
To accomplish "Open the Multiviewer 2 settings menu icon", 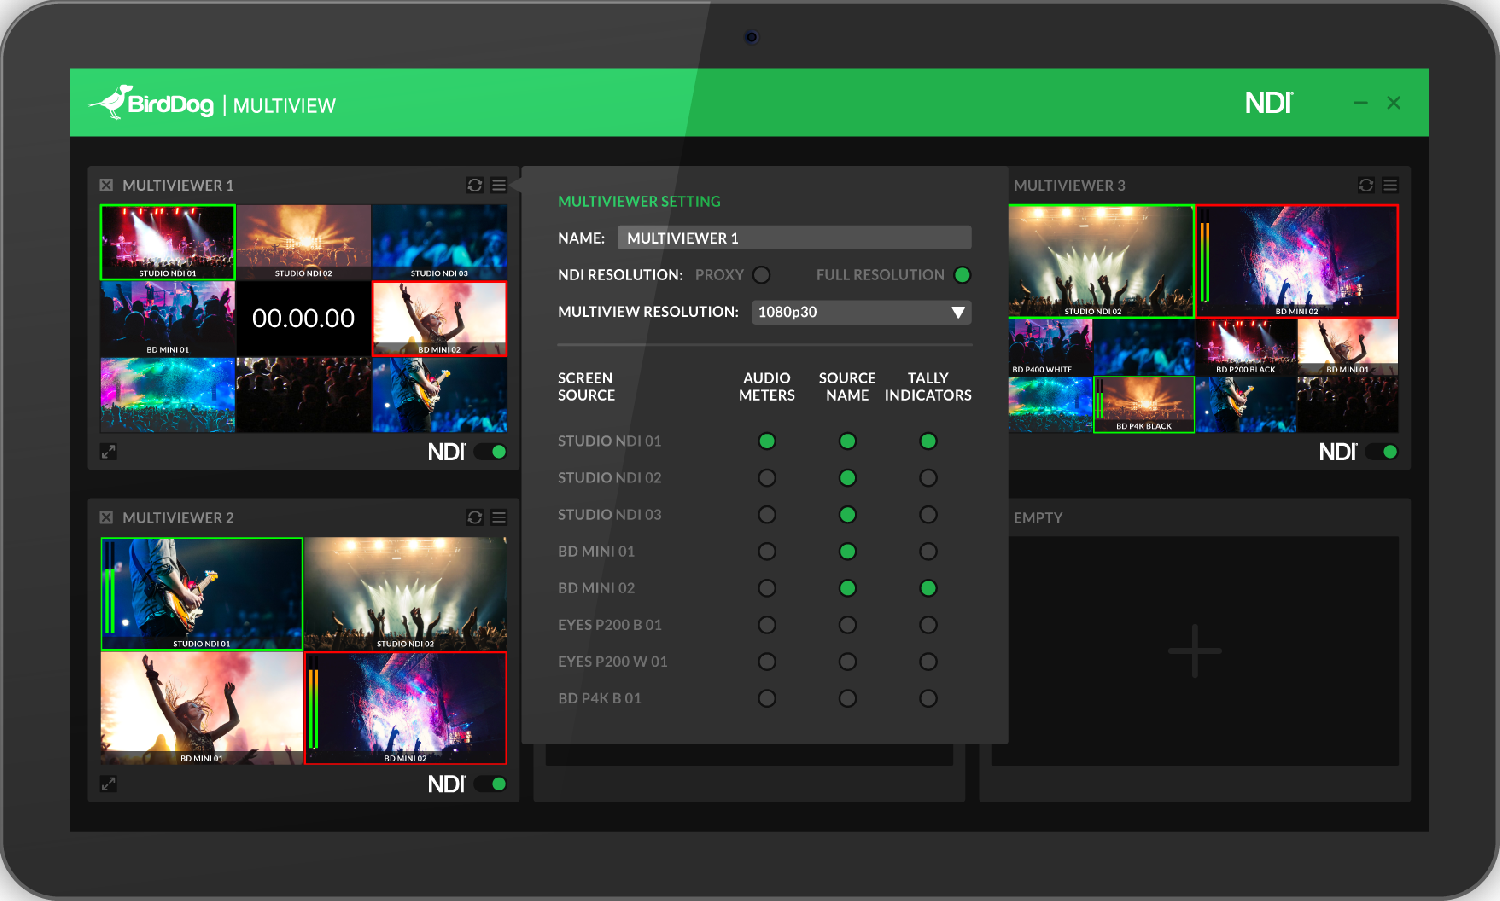I will [x=499, y=517].
